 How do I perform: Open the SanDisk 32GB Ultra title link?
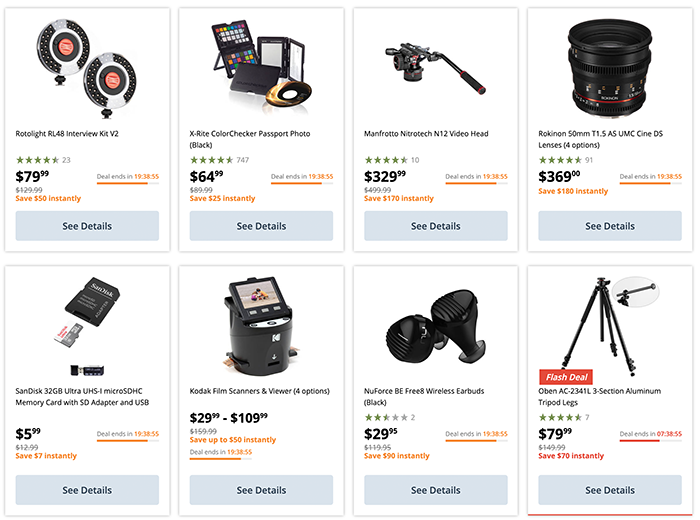82,397
